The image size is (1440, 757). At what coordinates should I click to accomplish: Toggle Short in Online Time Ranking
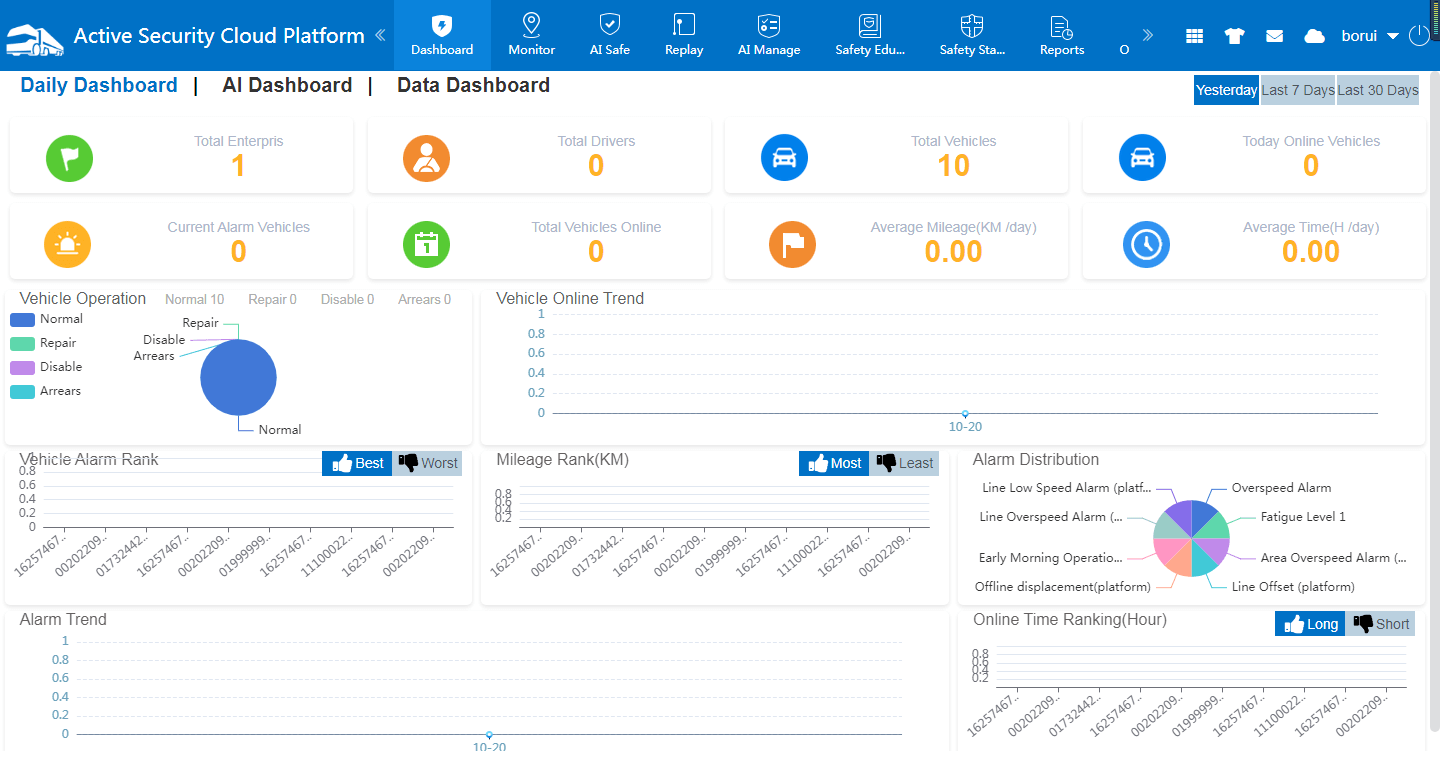click(x=1381, y=624)
